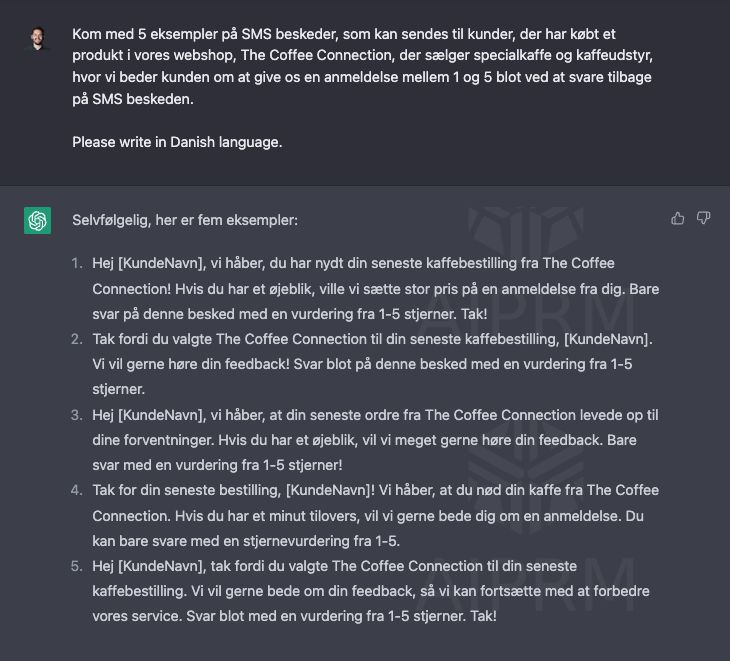This screenshot has height=661, width=730.
Task: Click the user prompt about SMS beskeder
Action: 367,66
